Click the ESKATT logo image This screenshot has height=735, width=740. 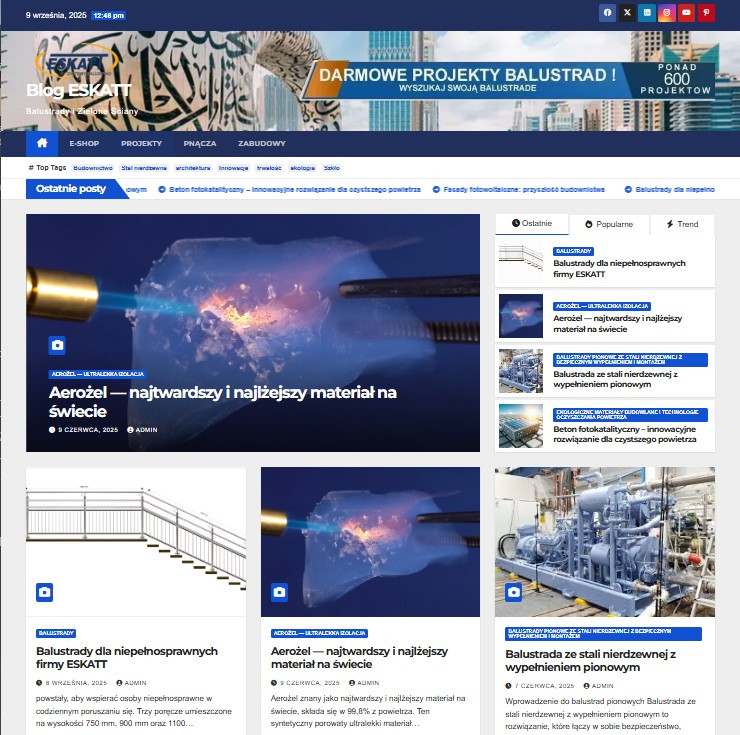(76, 61)
